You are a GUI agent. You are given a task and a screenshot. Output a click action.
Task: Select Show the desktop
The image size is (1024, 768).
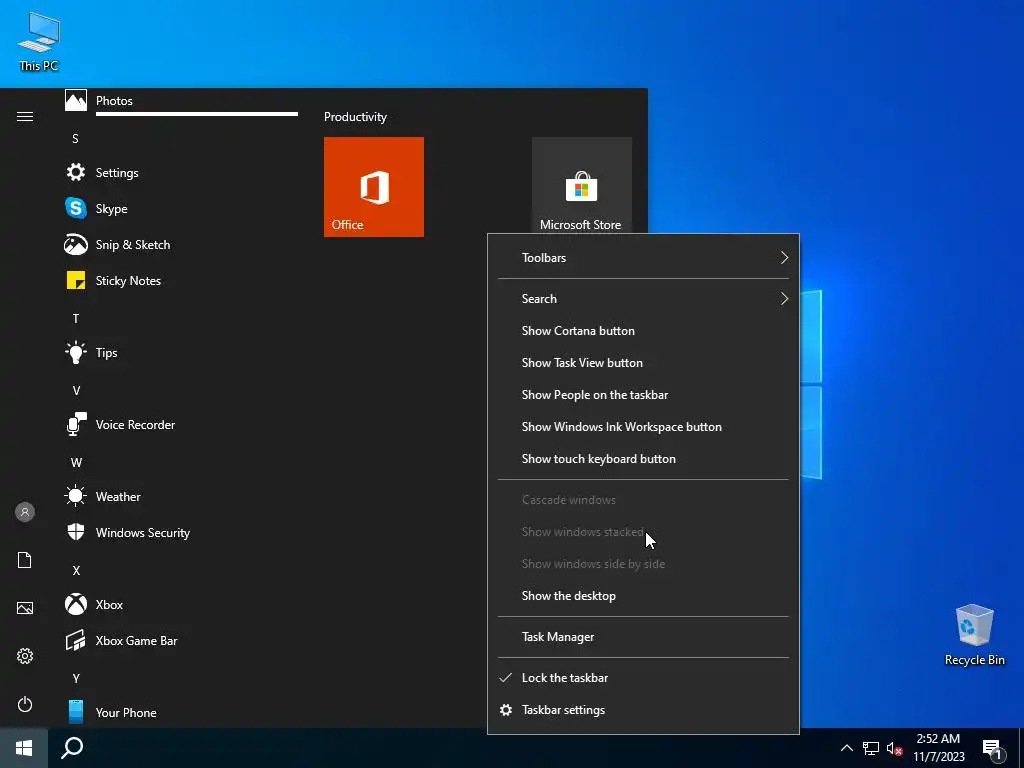(643, 596)
